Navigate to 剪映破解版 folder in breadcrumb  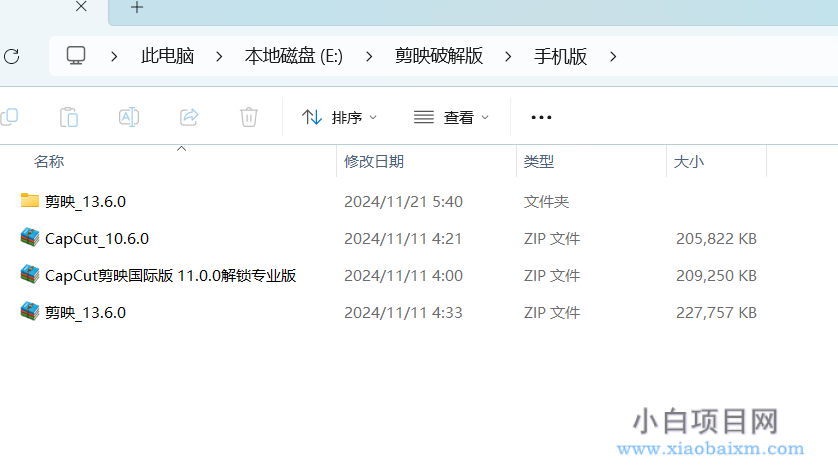click(439, 56)
